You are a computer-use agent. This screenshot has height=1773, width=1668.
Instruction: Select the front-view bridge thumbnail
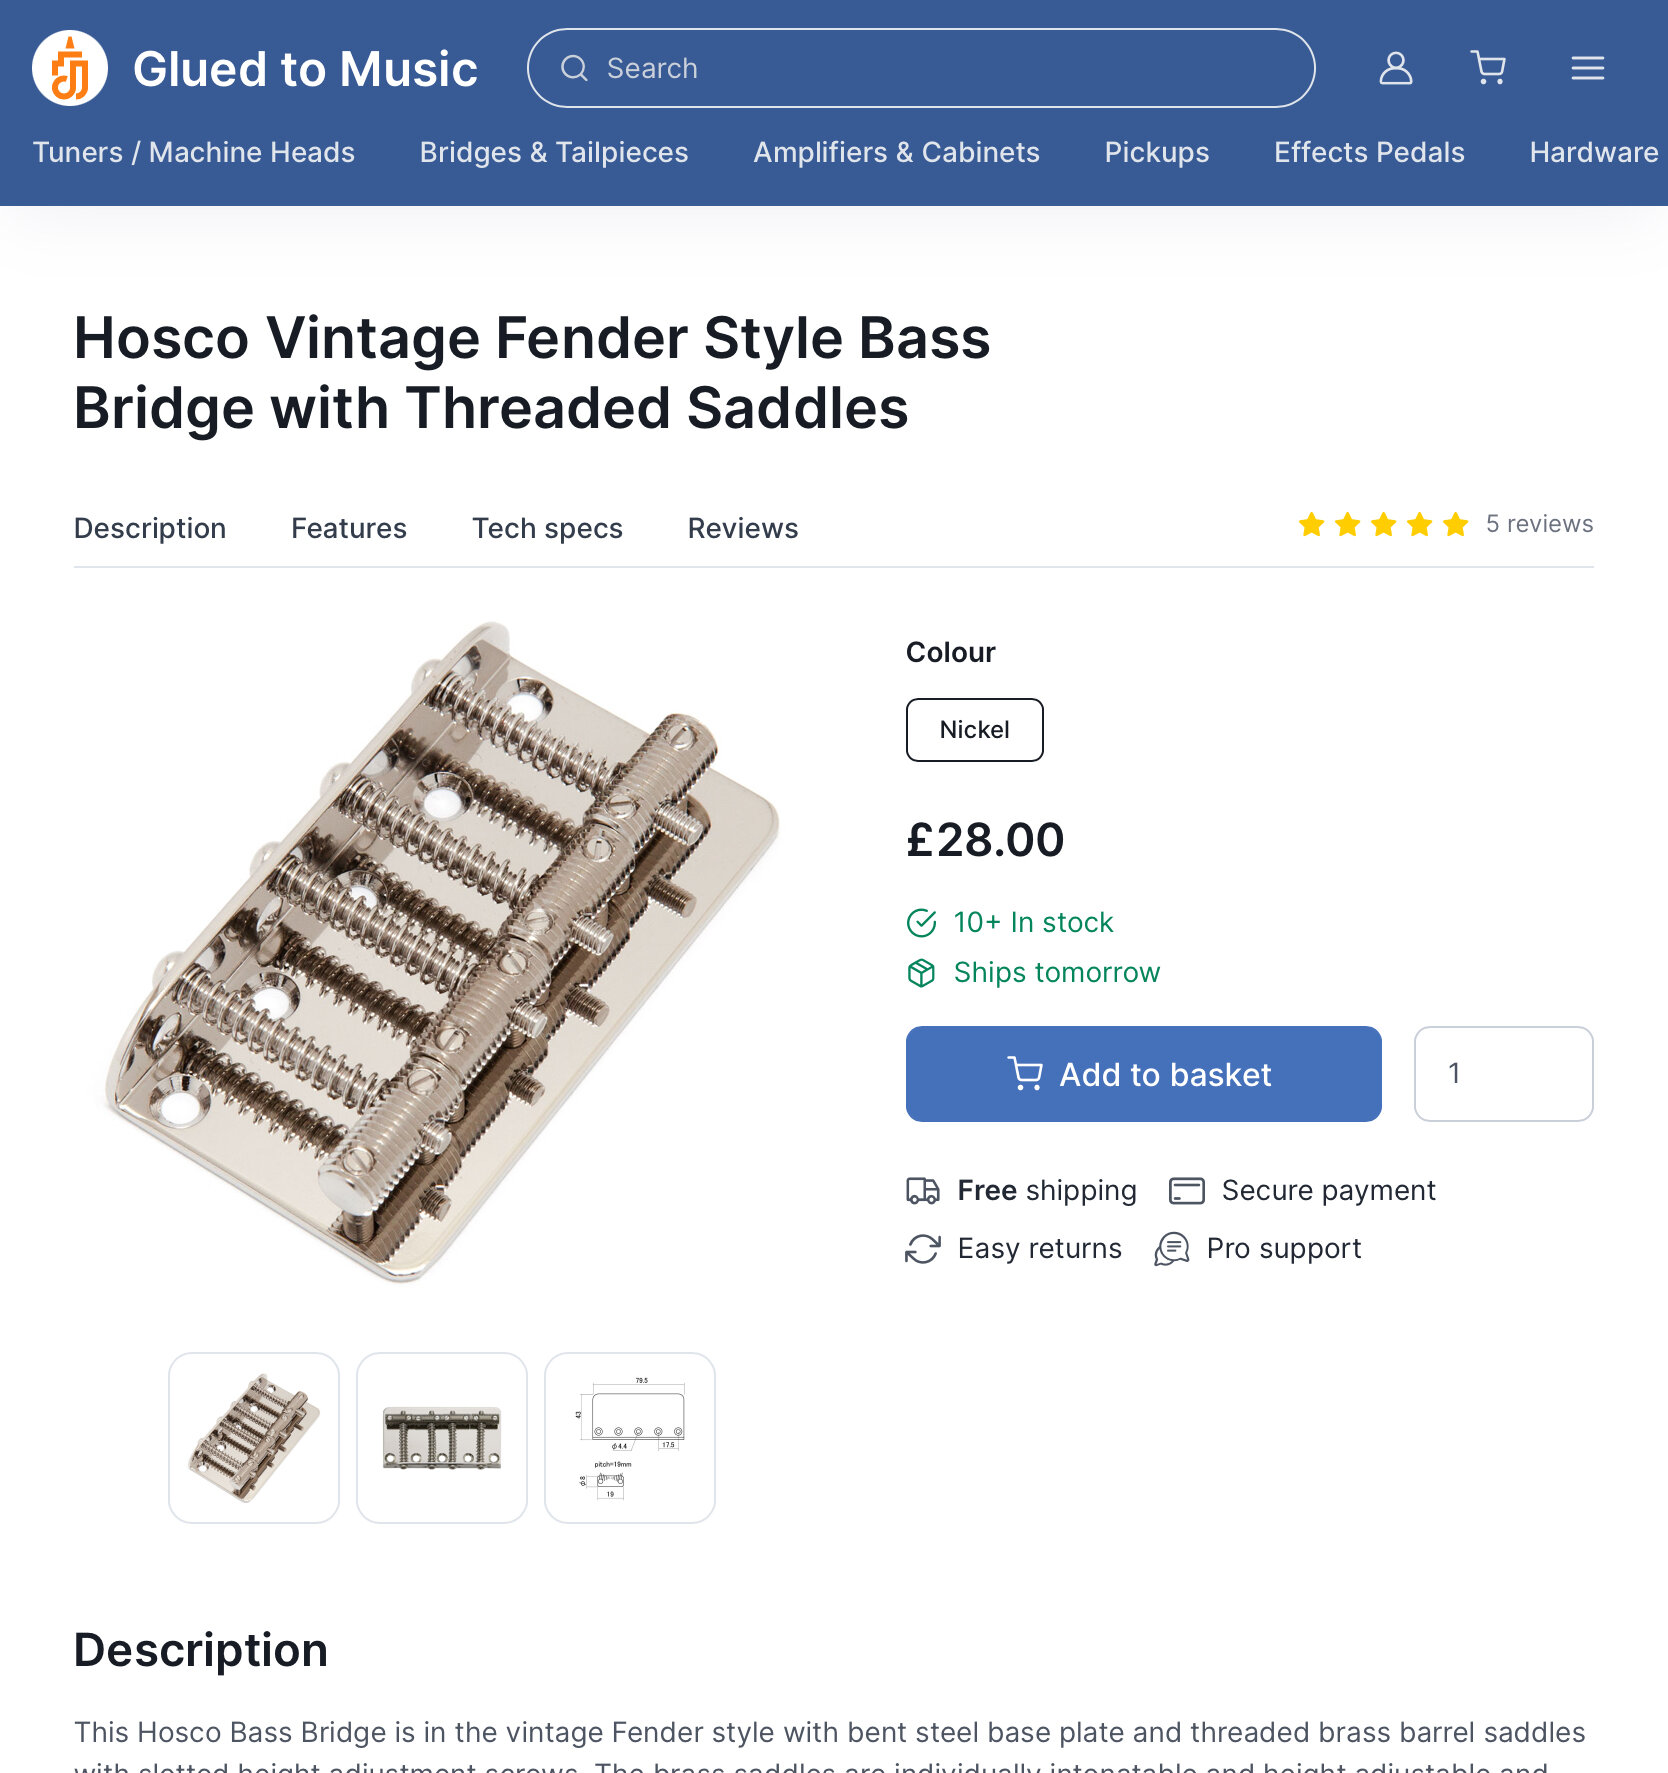(442, 1438)
